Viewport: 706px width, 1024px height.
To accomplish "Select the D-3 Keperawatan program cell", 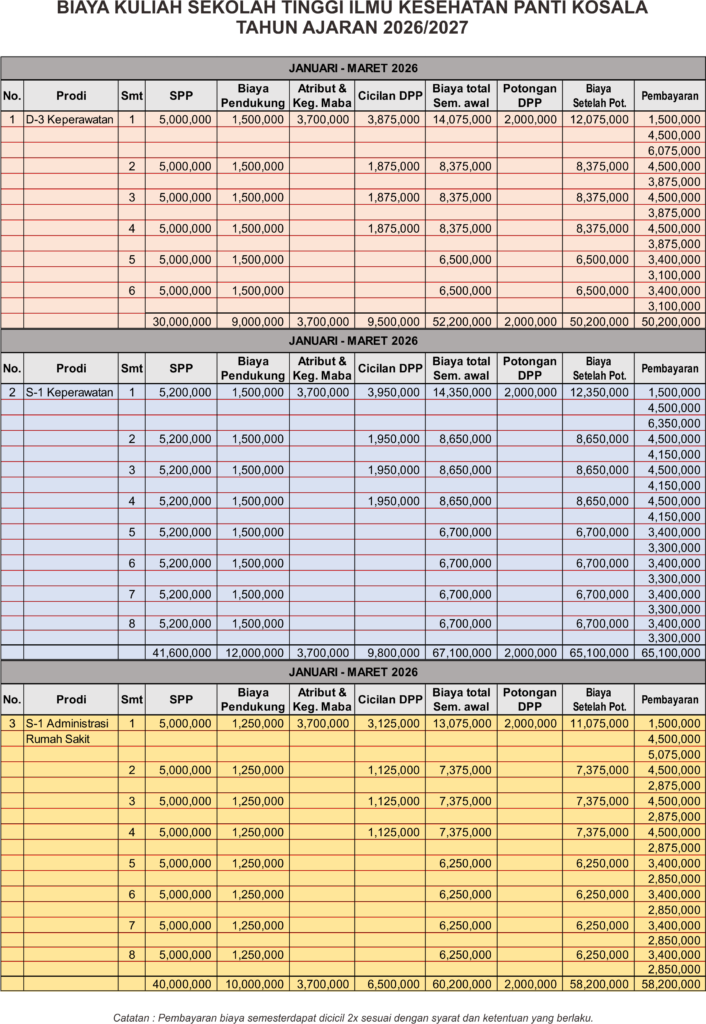I will [x=70, y=119].
